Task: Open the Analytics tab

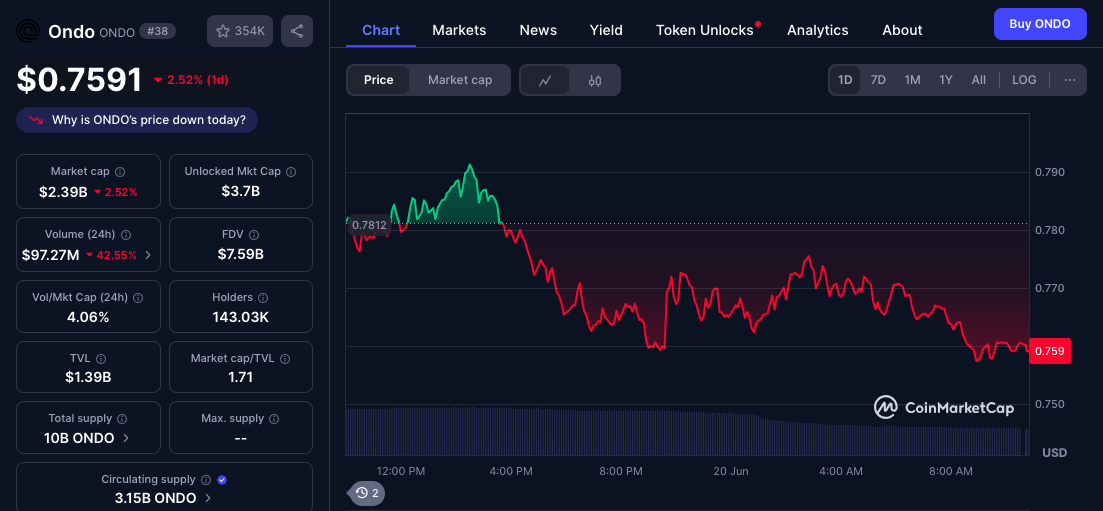Action: click(817, 30)
